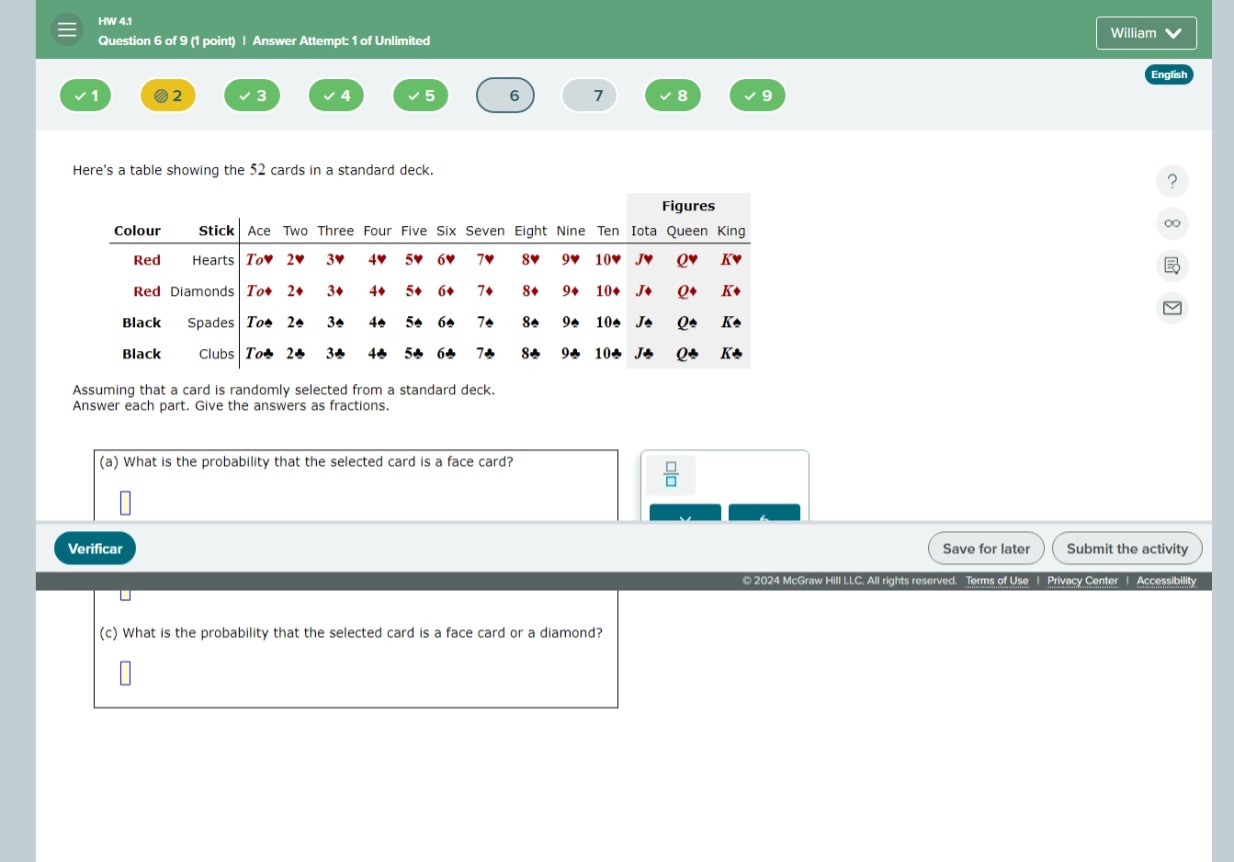1234x862 pixels.
Task: Open the Privacy Center link
Action: [1082, 581]
